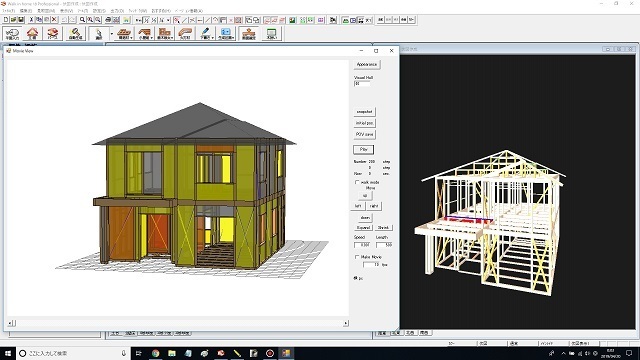Open the roof tool dropdown arrow
The width and height of the screenshot is (640, 360).
151,37
